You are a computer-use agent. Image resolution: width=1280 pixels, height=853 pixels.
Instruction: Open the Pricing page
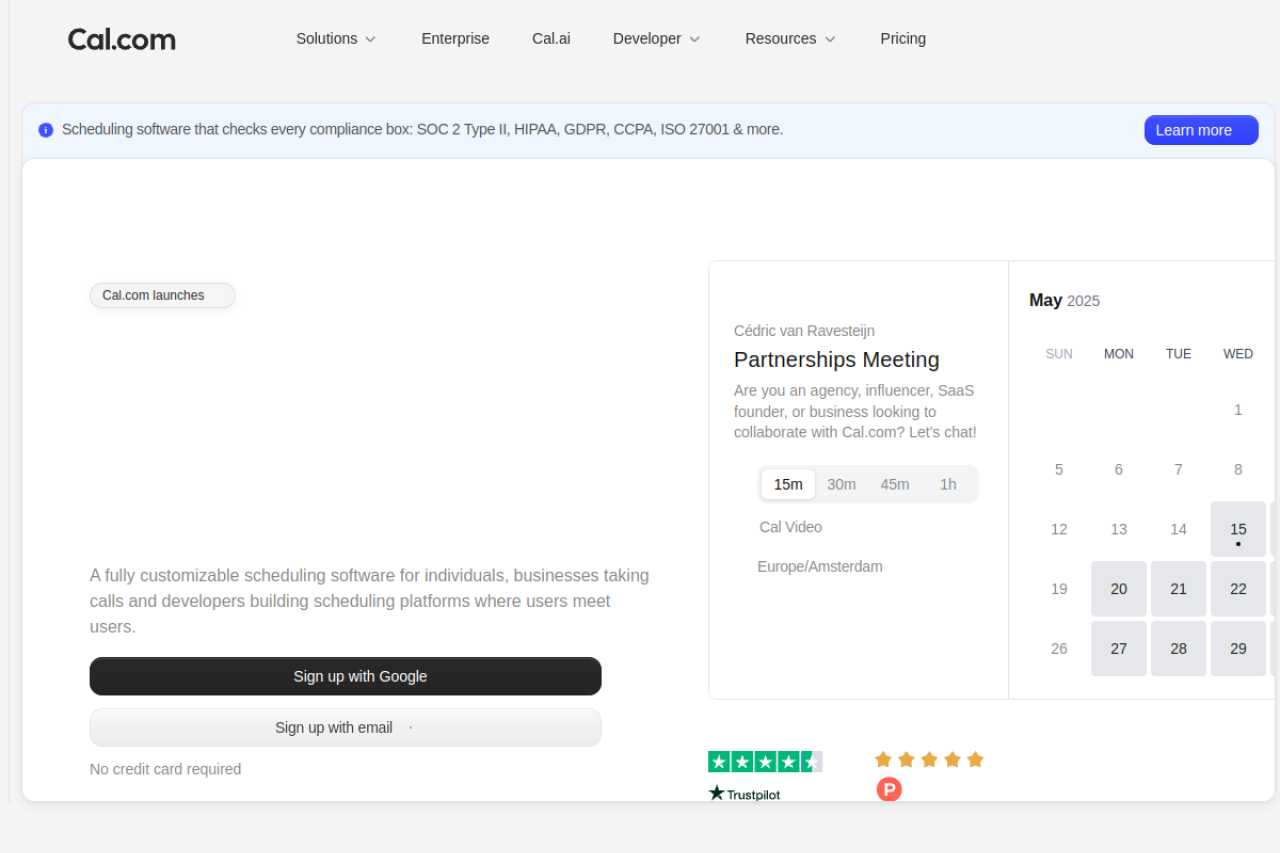tap(903, 39)
